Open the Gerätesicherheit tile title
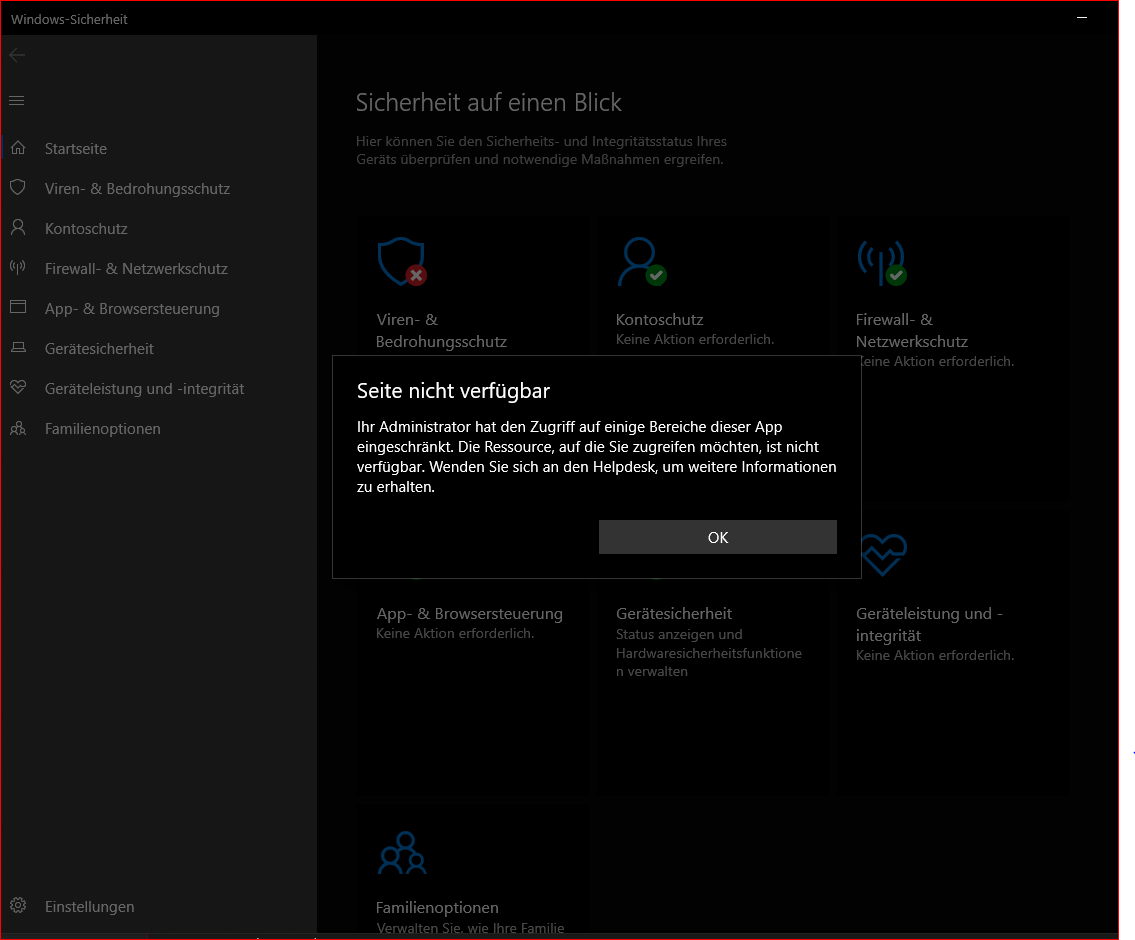Image resolution: width=1135 pixels, height=940 pixels. (674, 614)
